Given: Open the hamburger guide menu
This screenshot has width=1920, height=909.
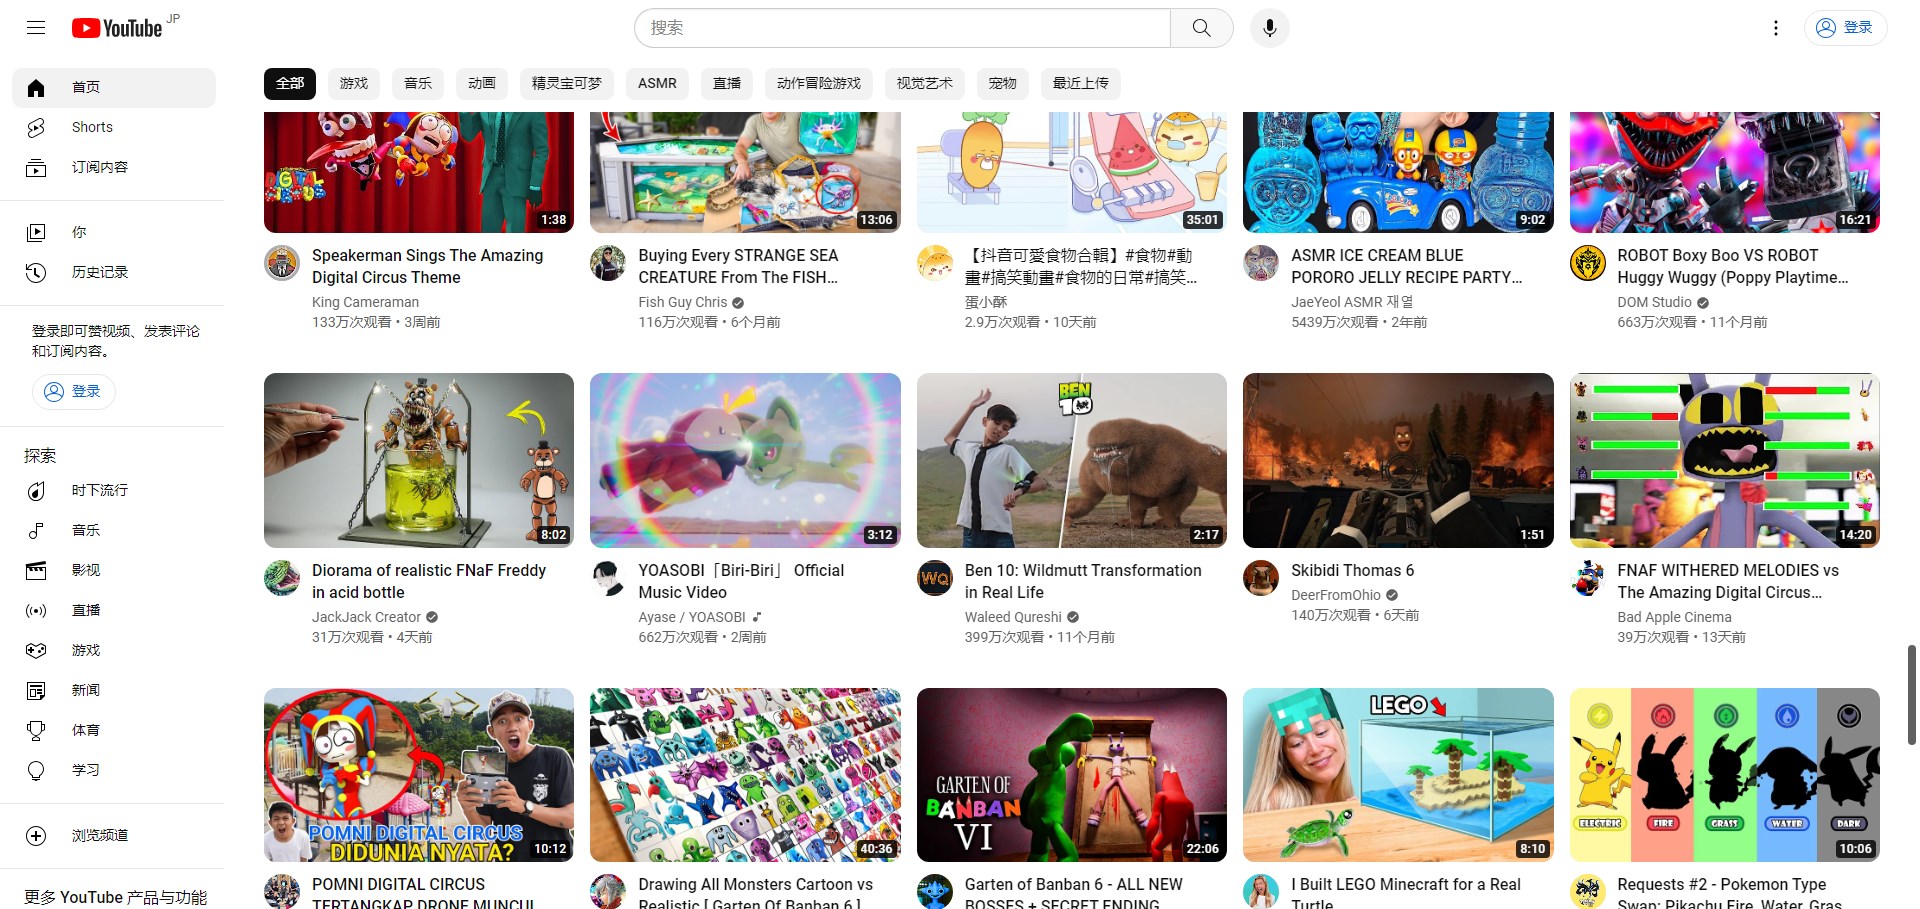Looking at the screenshot, I should 36,28.
